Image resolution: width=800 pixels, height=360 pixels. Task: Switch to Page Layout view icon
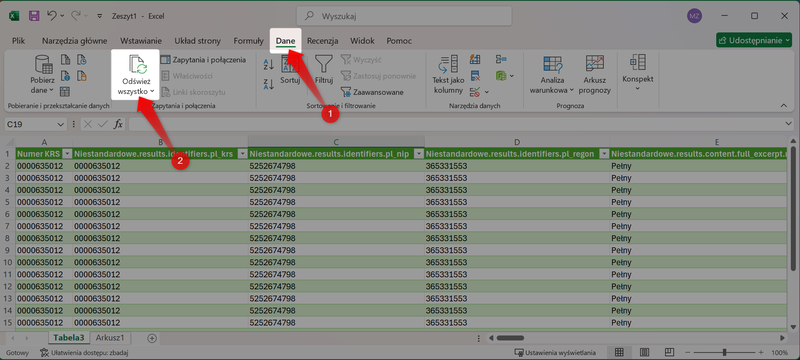644,352
